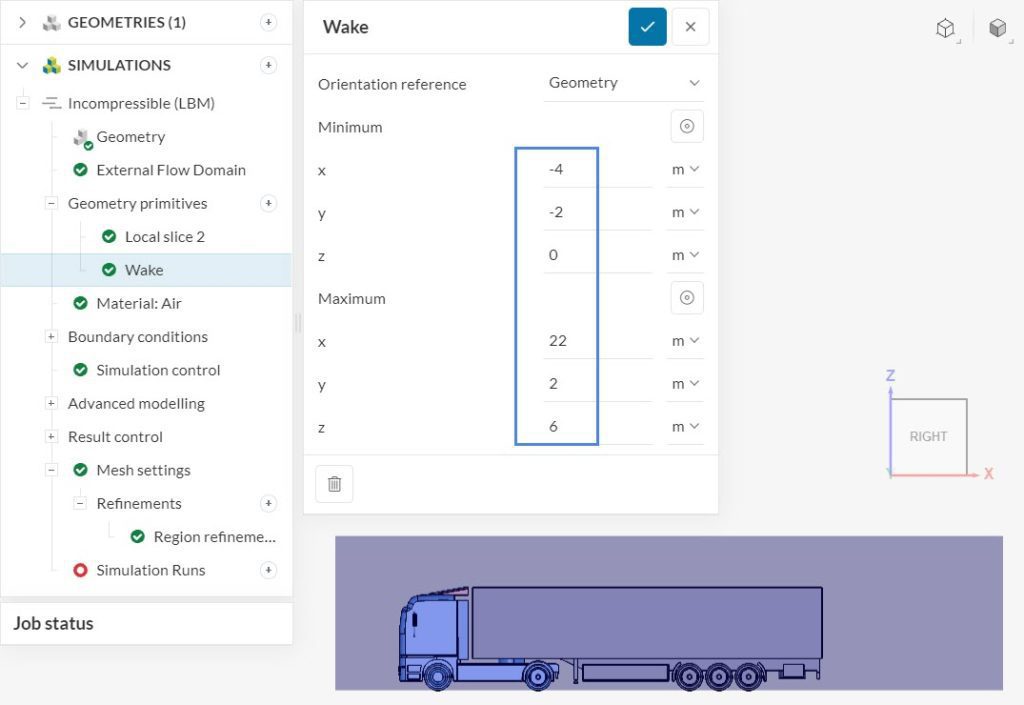The width and height of the screenshot is (1024, 705).
Task: Click the plus icon next to Geometry primitives
Action: point(268,202)
